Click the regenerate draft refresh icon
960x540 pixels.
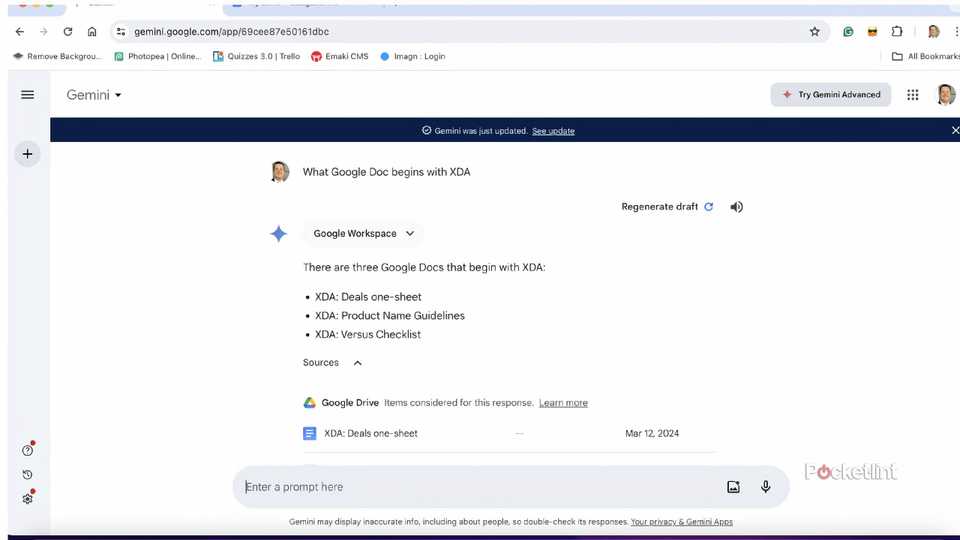[709, 207]
